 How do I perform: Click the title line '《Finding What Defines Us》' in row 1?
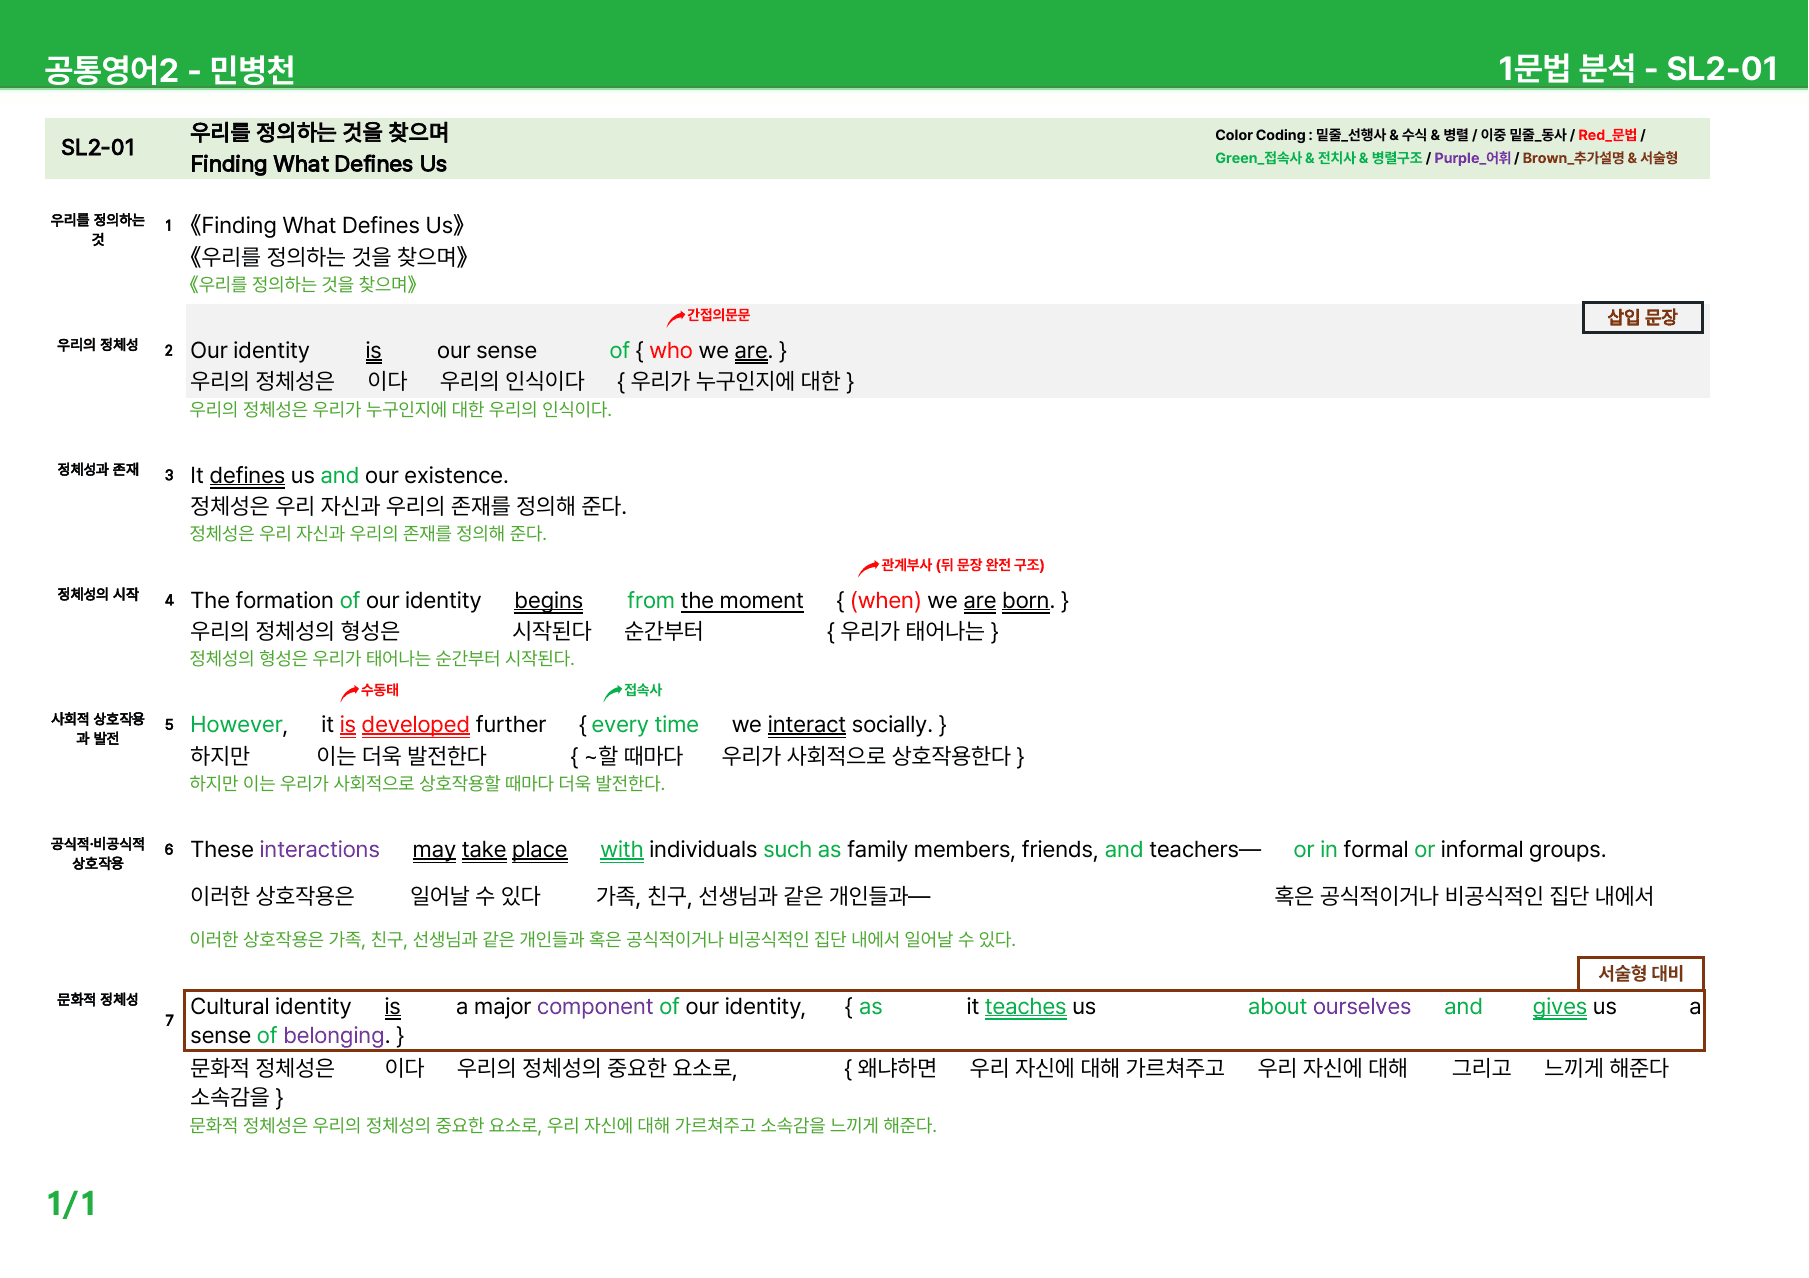pos(326,226)
